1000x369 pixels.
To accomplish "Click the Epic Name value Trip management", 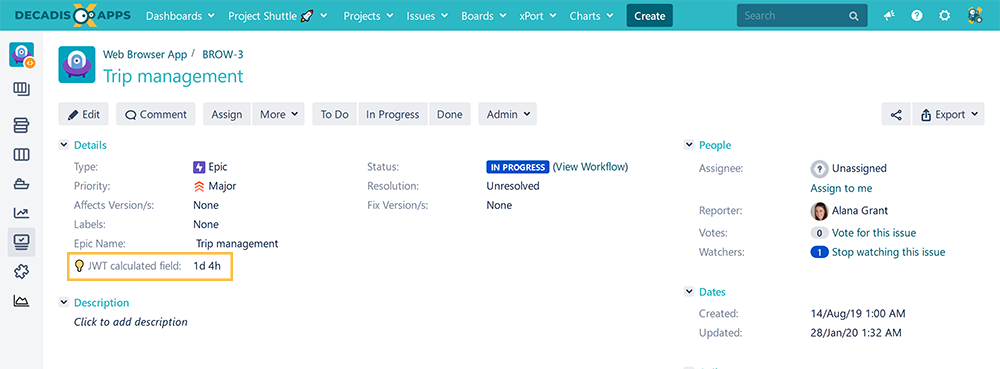I will (237, 243).
